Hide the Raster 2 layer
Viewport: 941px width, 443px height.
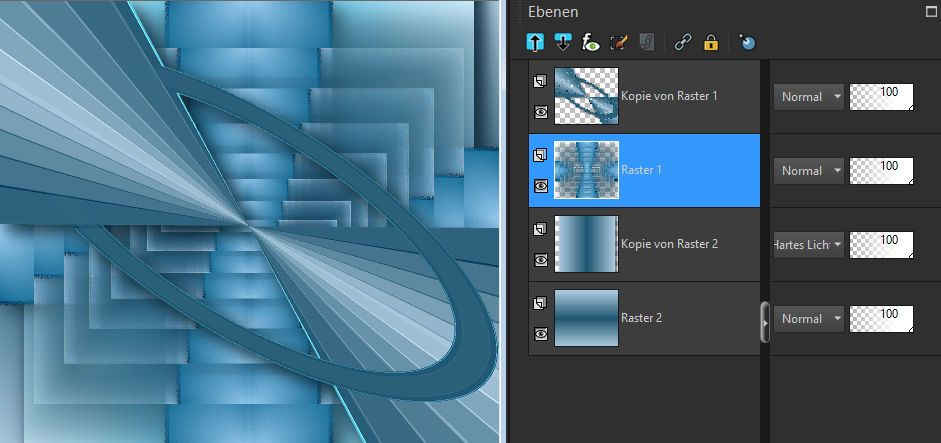[541, 334]
